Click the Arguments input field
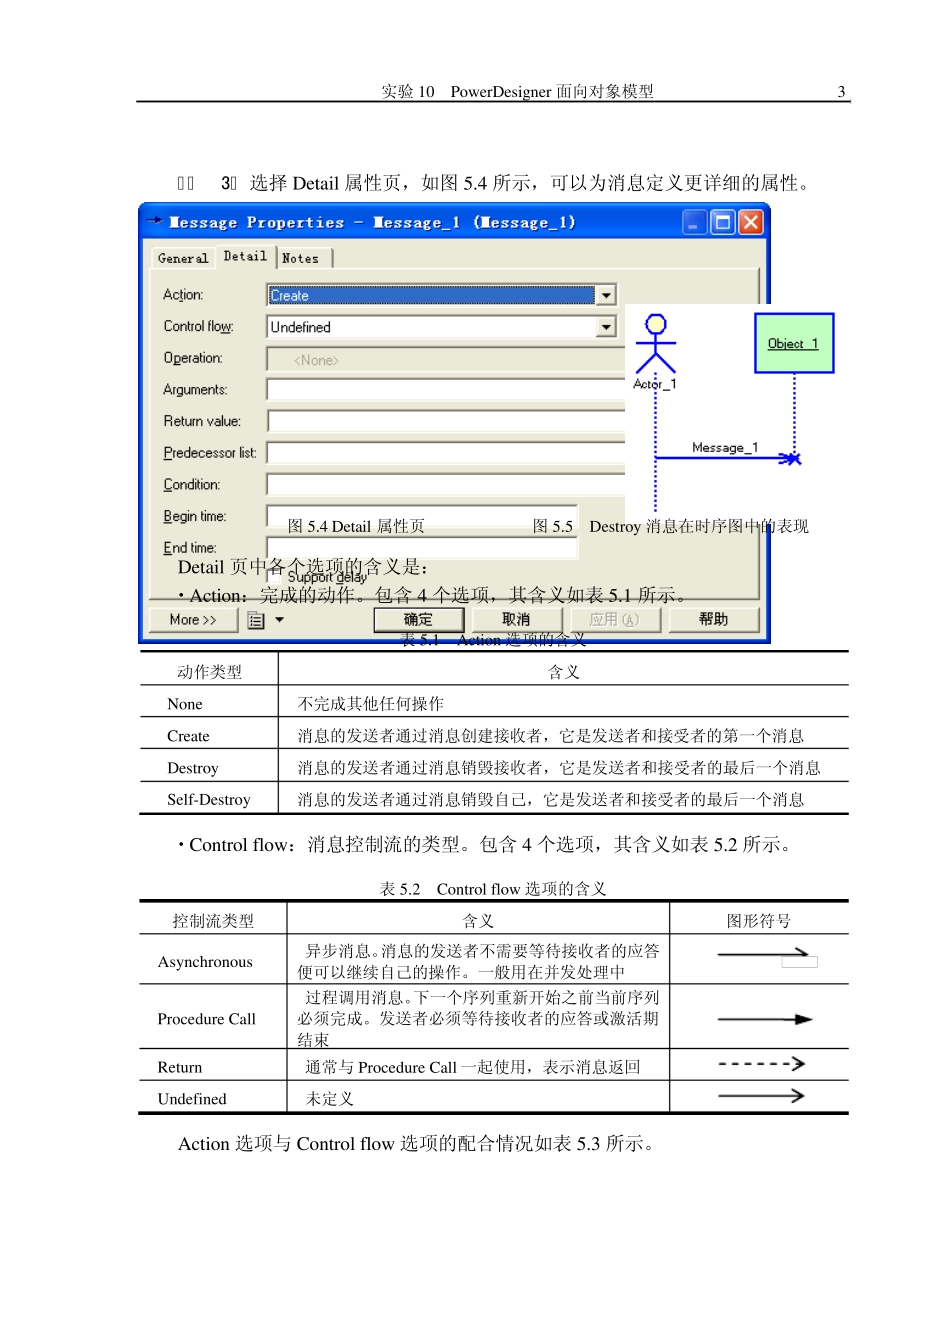The width and height of the screenshot is (950, 1343). (x=445, y=390)
